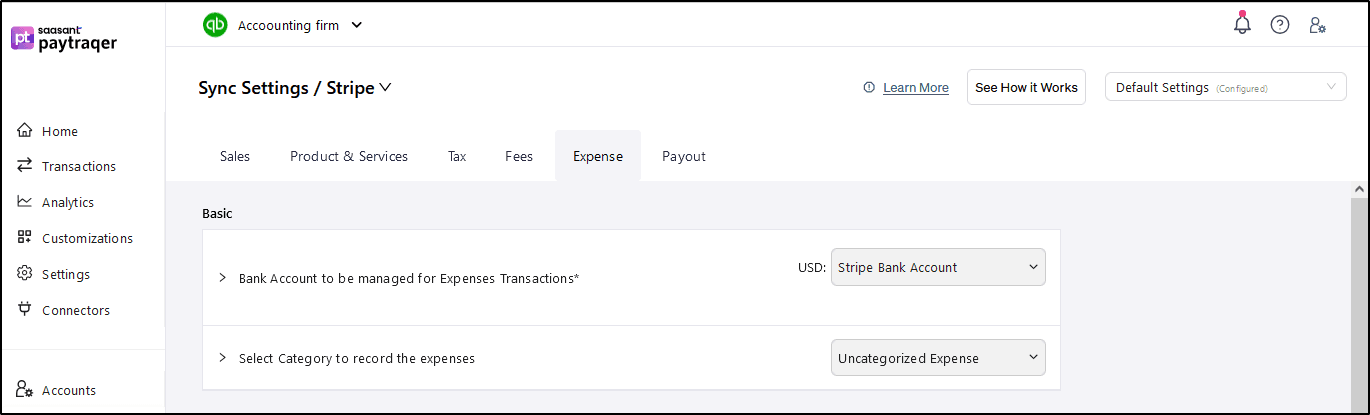Open Transactions from the sidebar

pyautogui.click(x=78, y=166)
